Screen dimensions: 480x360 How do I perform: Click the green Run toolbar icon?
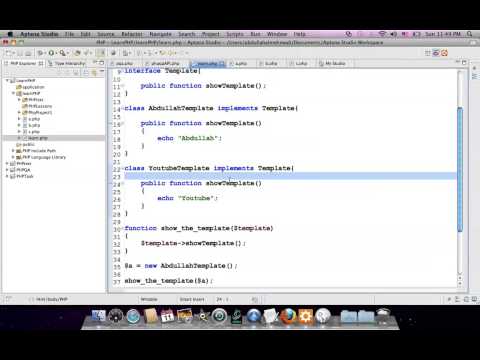pos(51,53)
